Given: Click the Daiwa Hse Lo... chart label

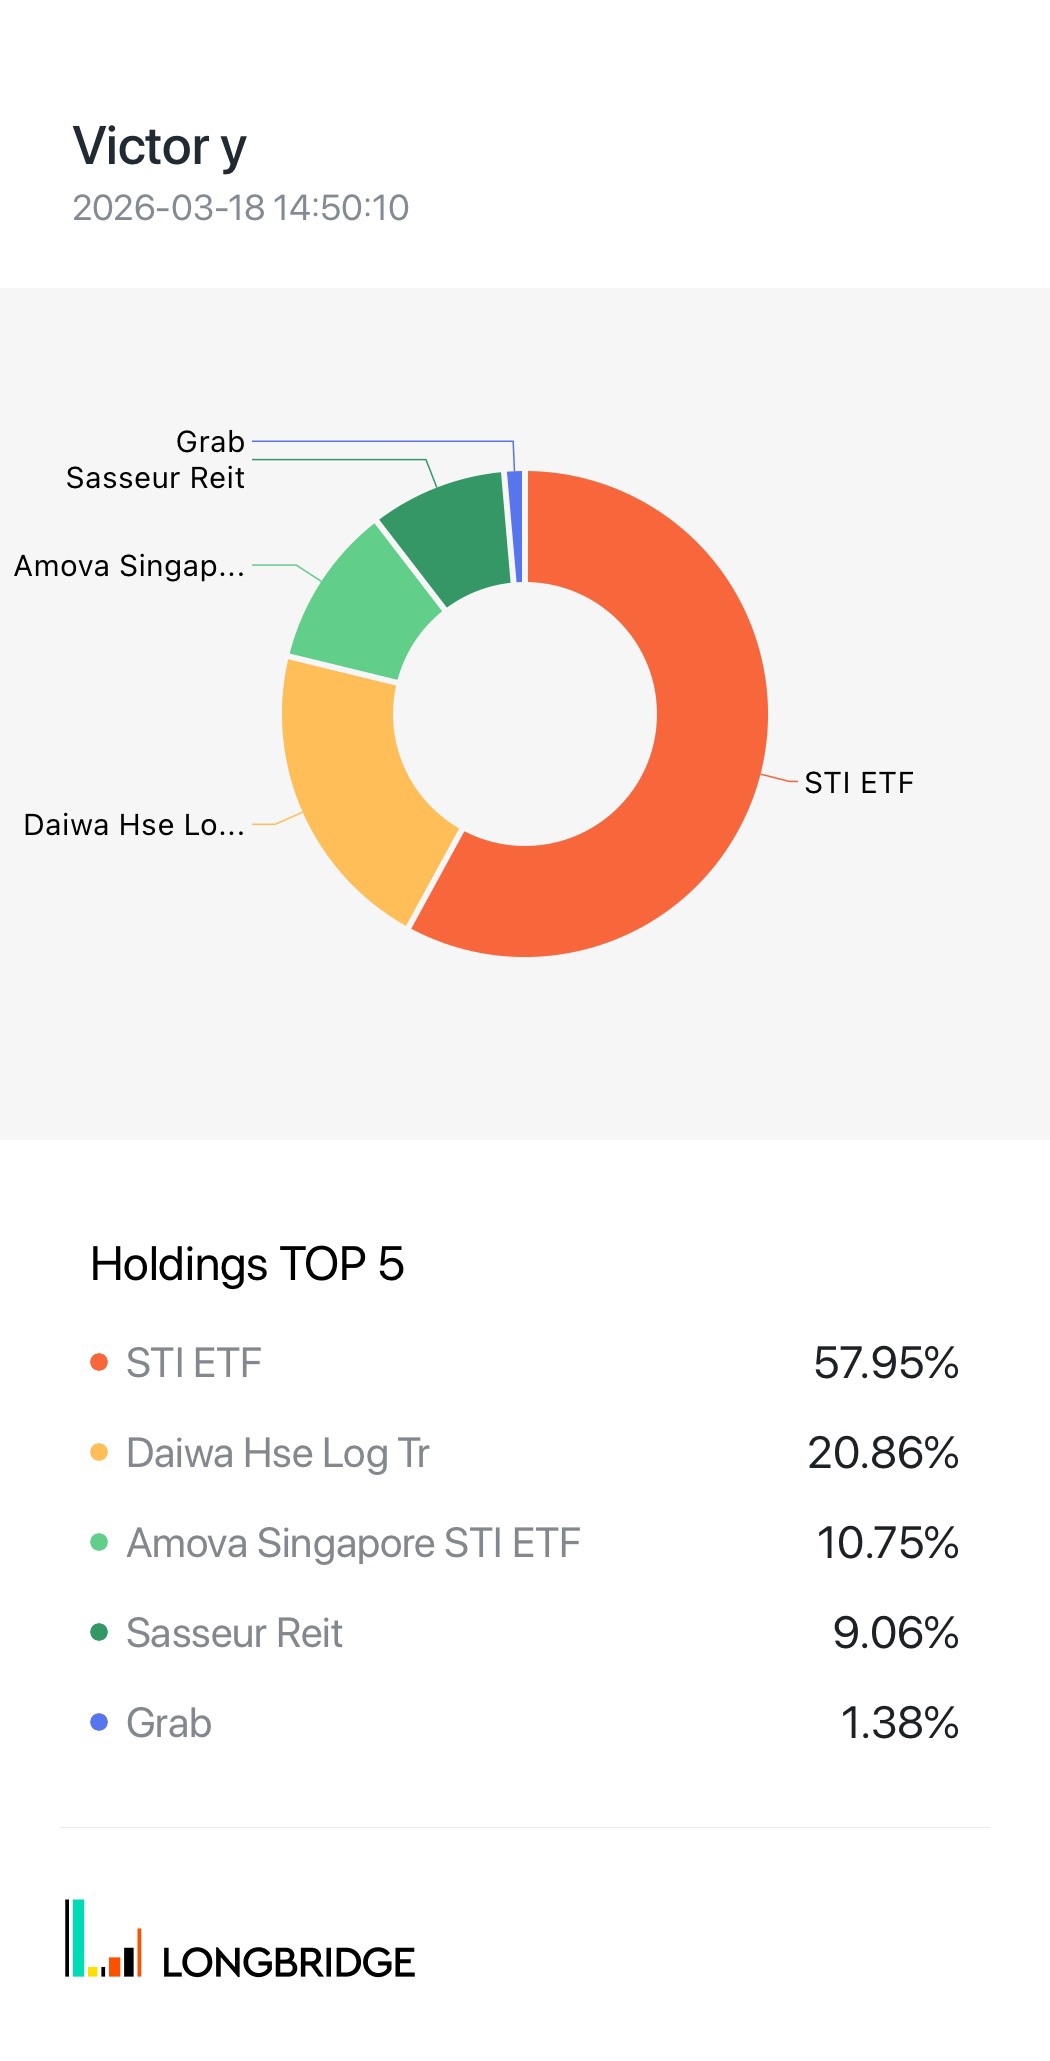Looking at the screenshot, I should point(134,825).
